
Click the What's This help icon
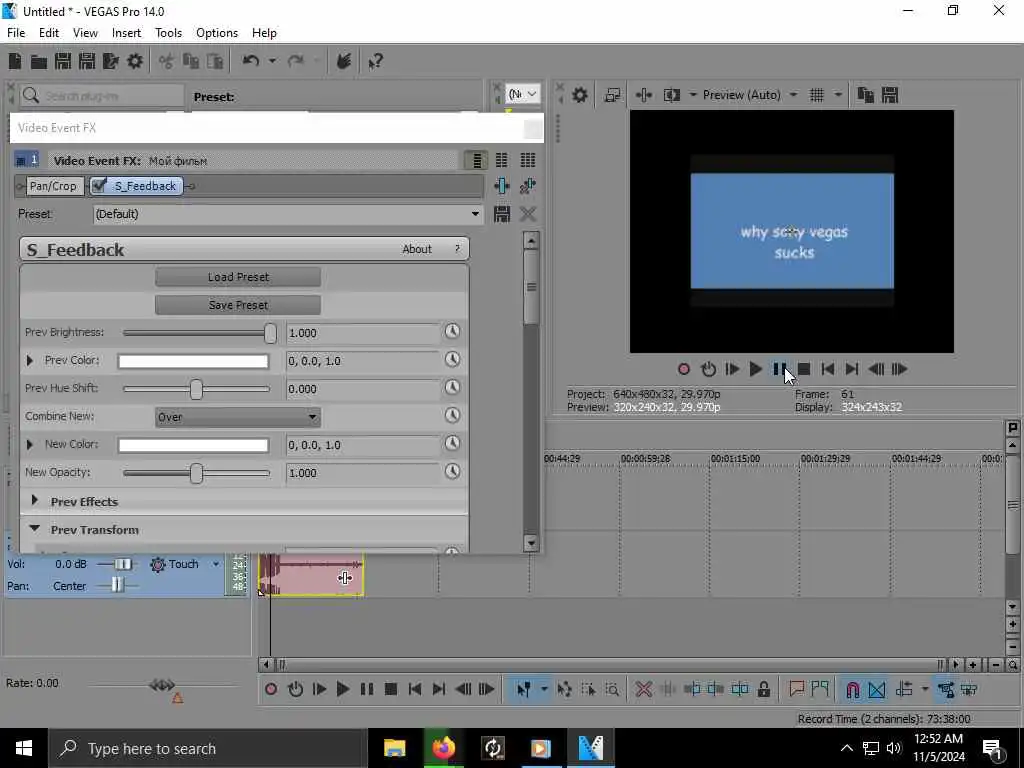pos(375,61)
